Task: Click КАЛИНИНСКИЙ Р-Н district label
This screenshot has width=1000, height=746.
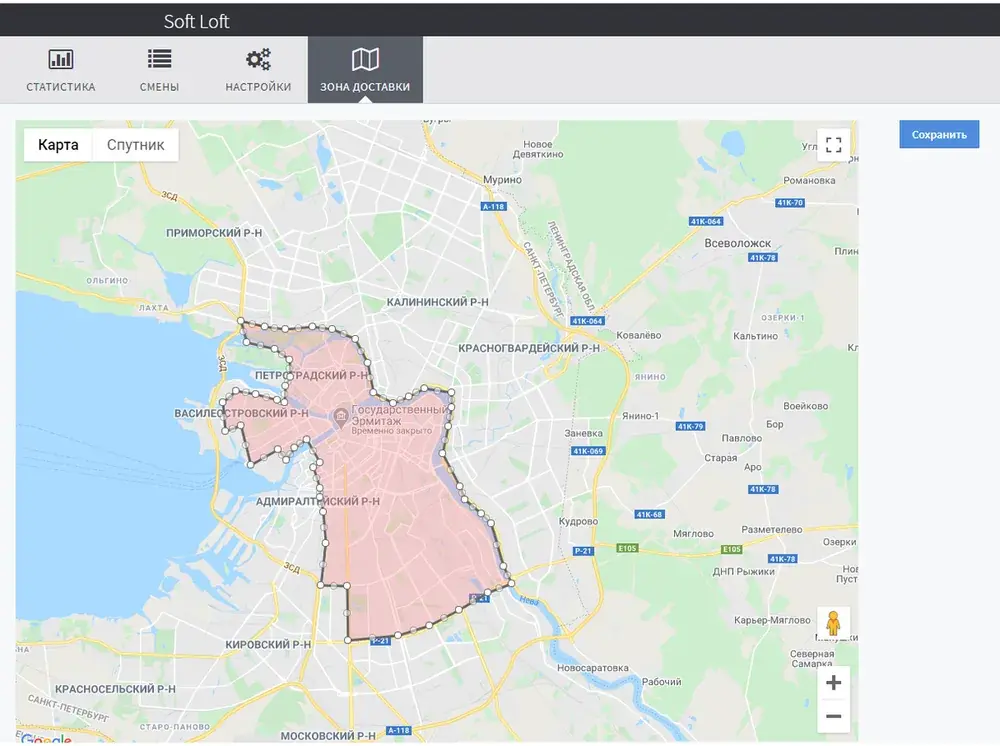Action: click(x=438, y=302)
